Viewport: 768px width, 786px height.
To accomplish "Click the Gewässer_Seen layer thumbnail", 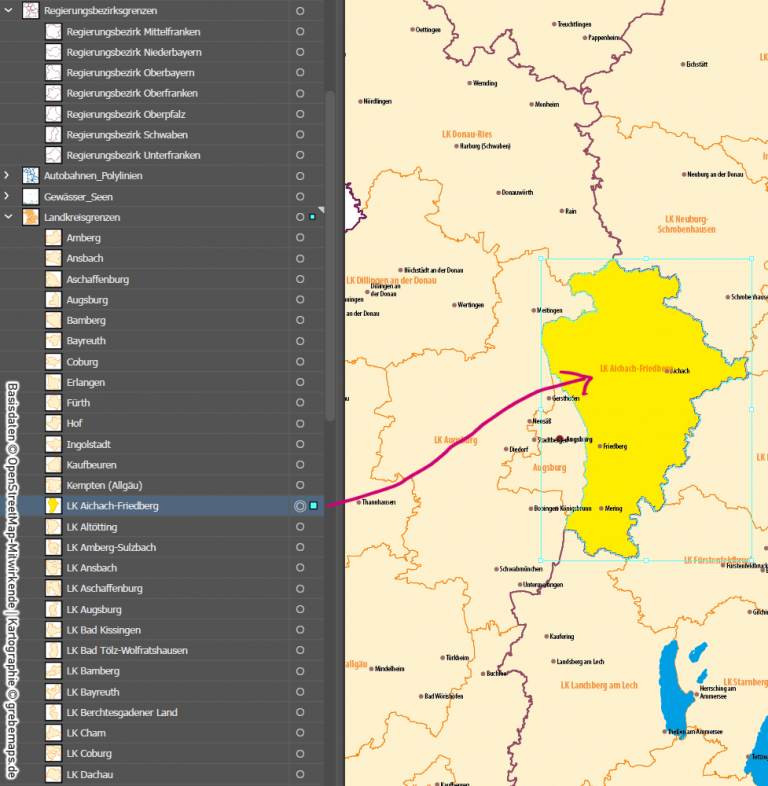I will pos(31,197).
